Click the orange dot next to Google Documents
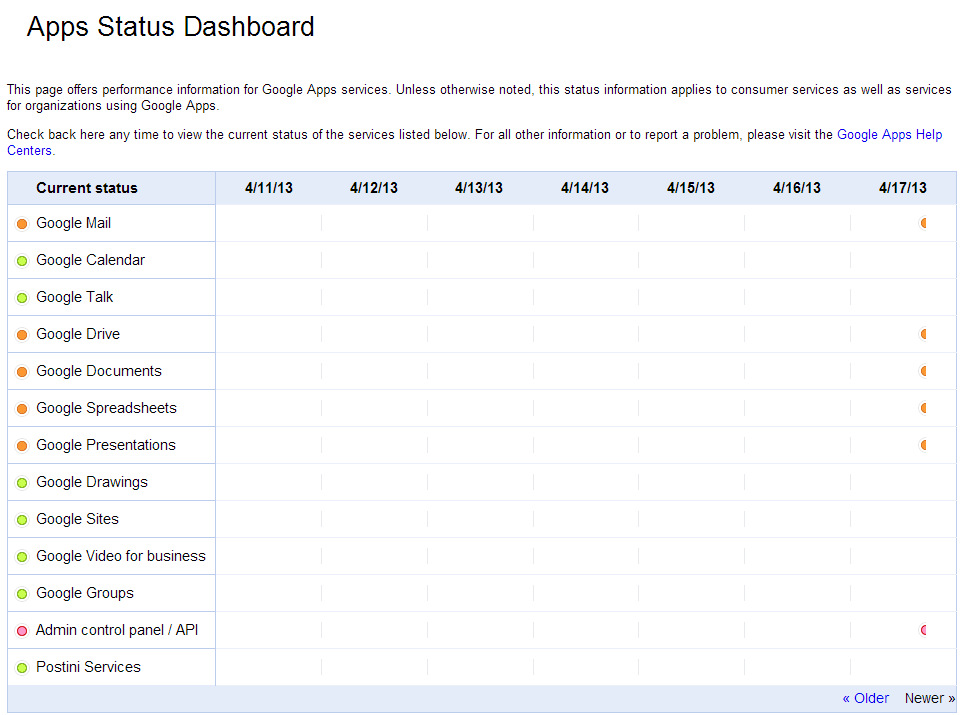960x715 pixels. pyautogui.click(x=21, y=371)
